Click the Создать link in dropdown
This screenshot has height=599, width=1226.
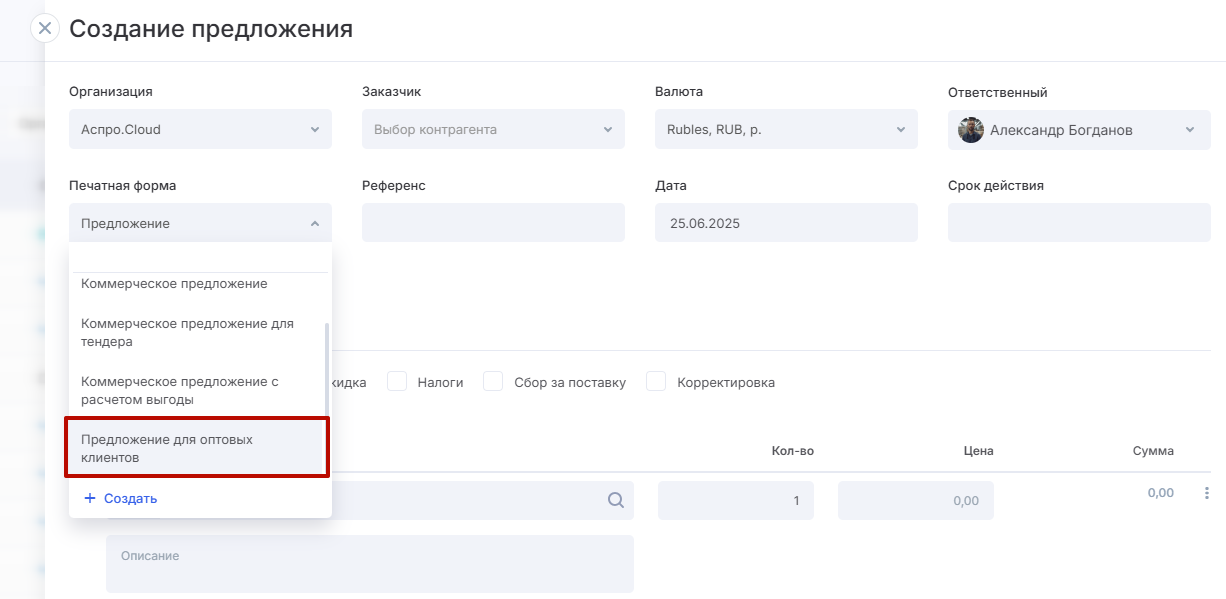(130, 498)
